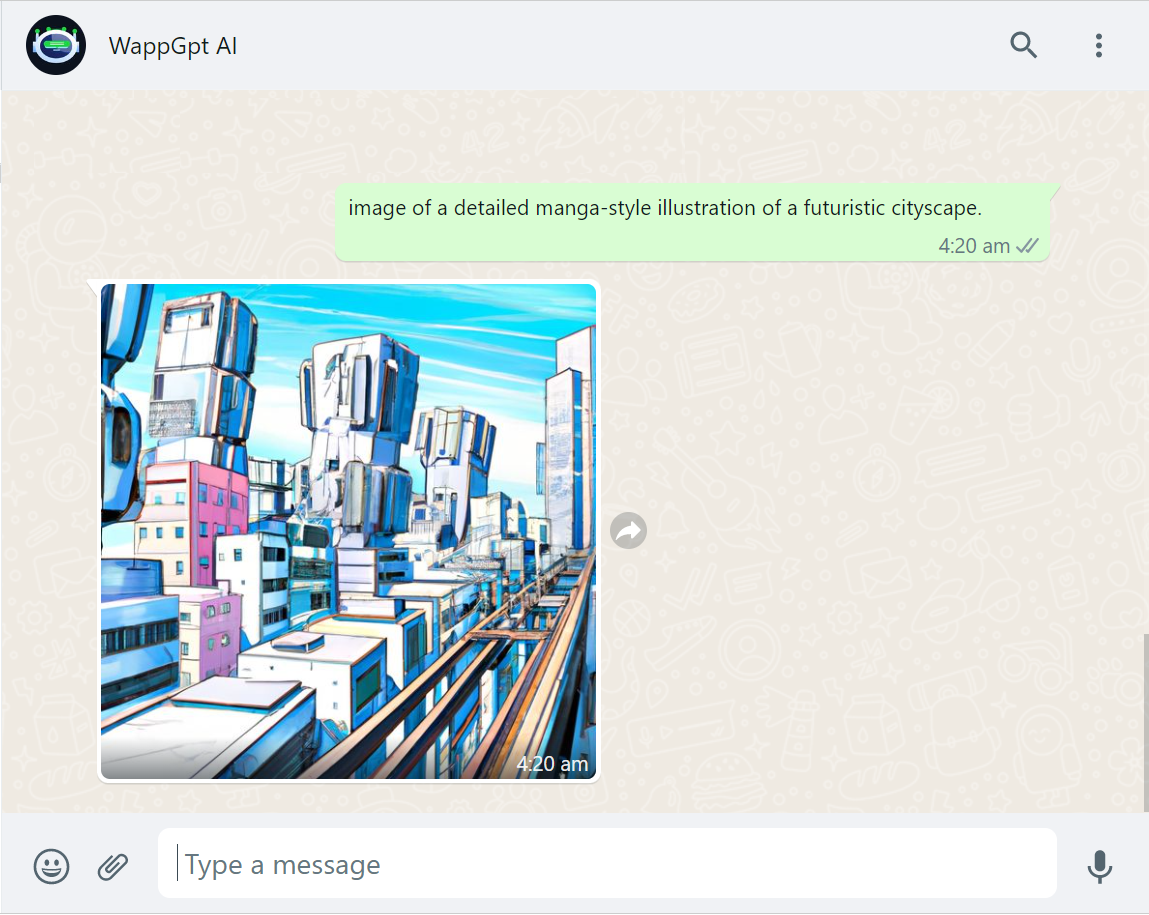Start voice recording with microphone icon
Screen dimensions: 1149x915
[x=1099, y=865]
